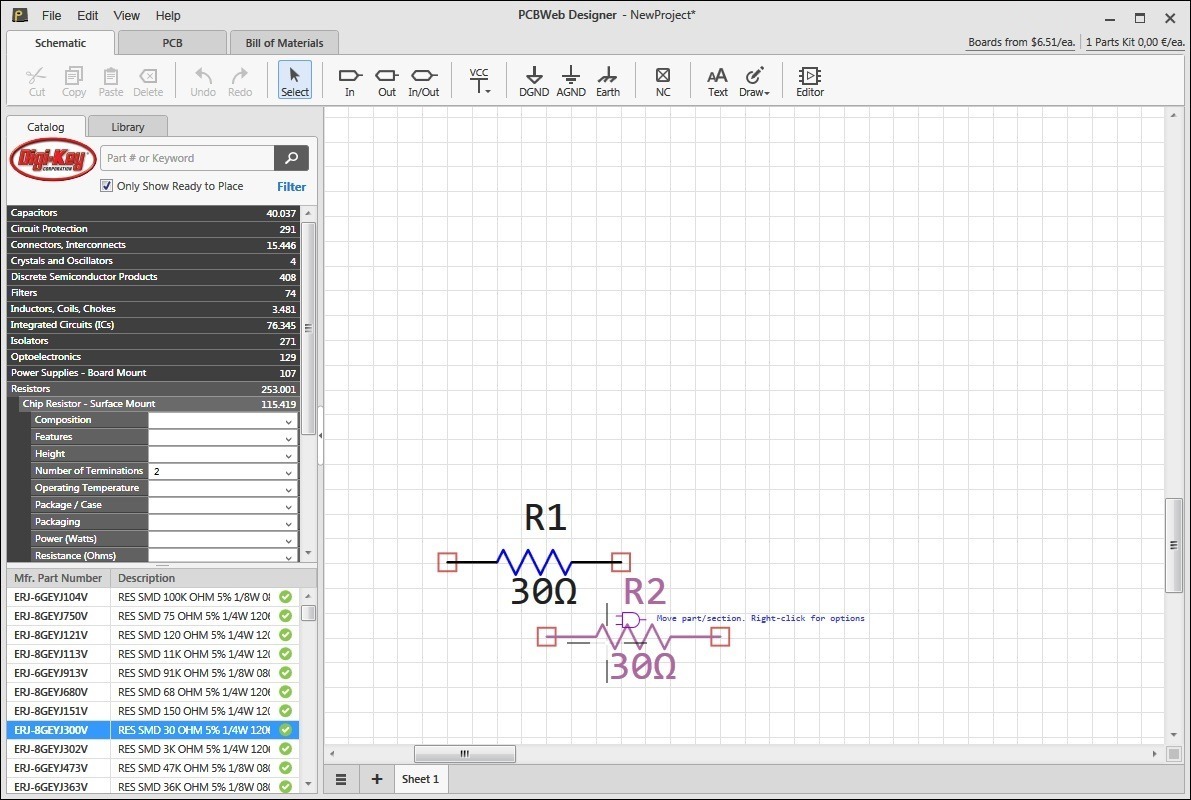Click the PCBWeb app logo icon
The image size is (1191, 800).
pos(20,15)
